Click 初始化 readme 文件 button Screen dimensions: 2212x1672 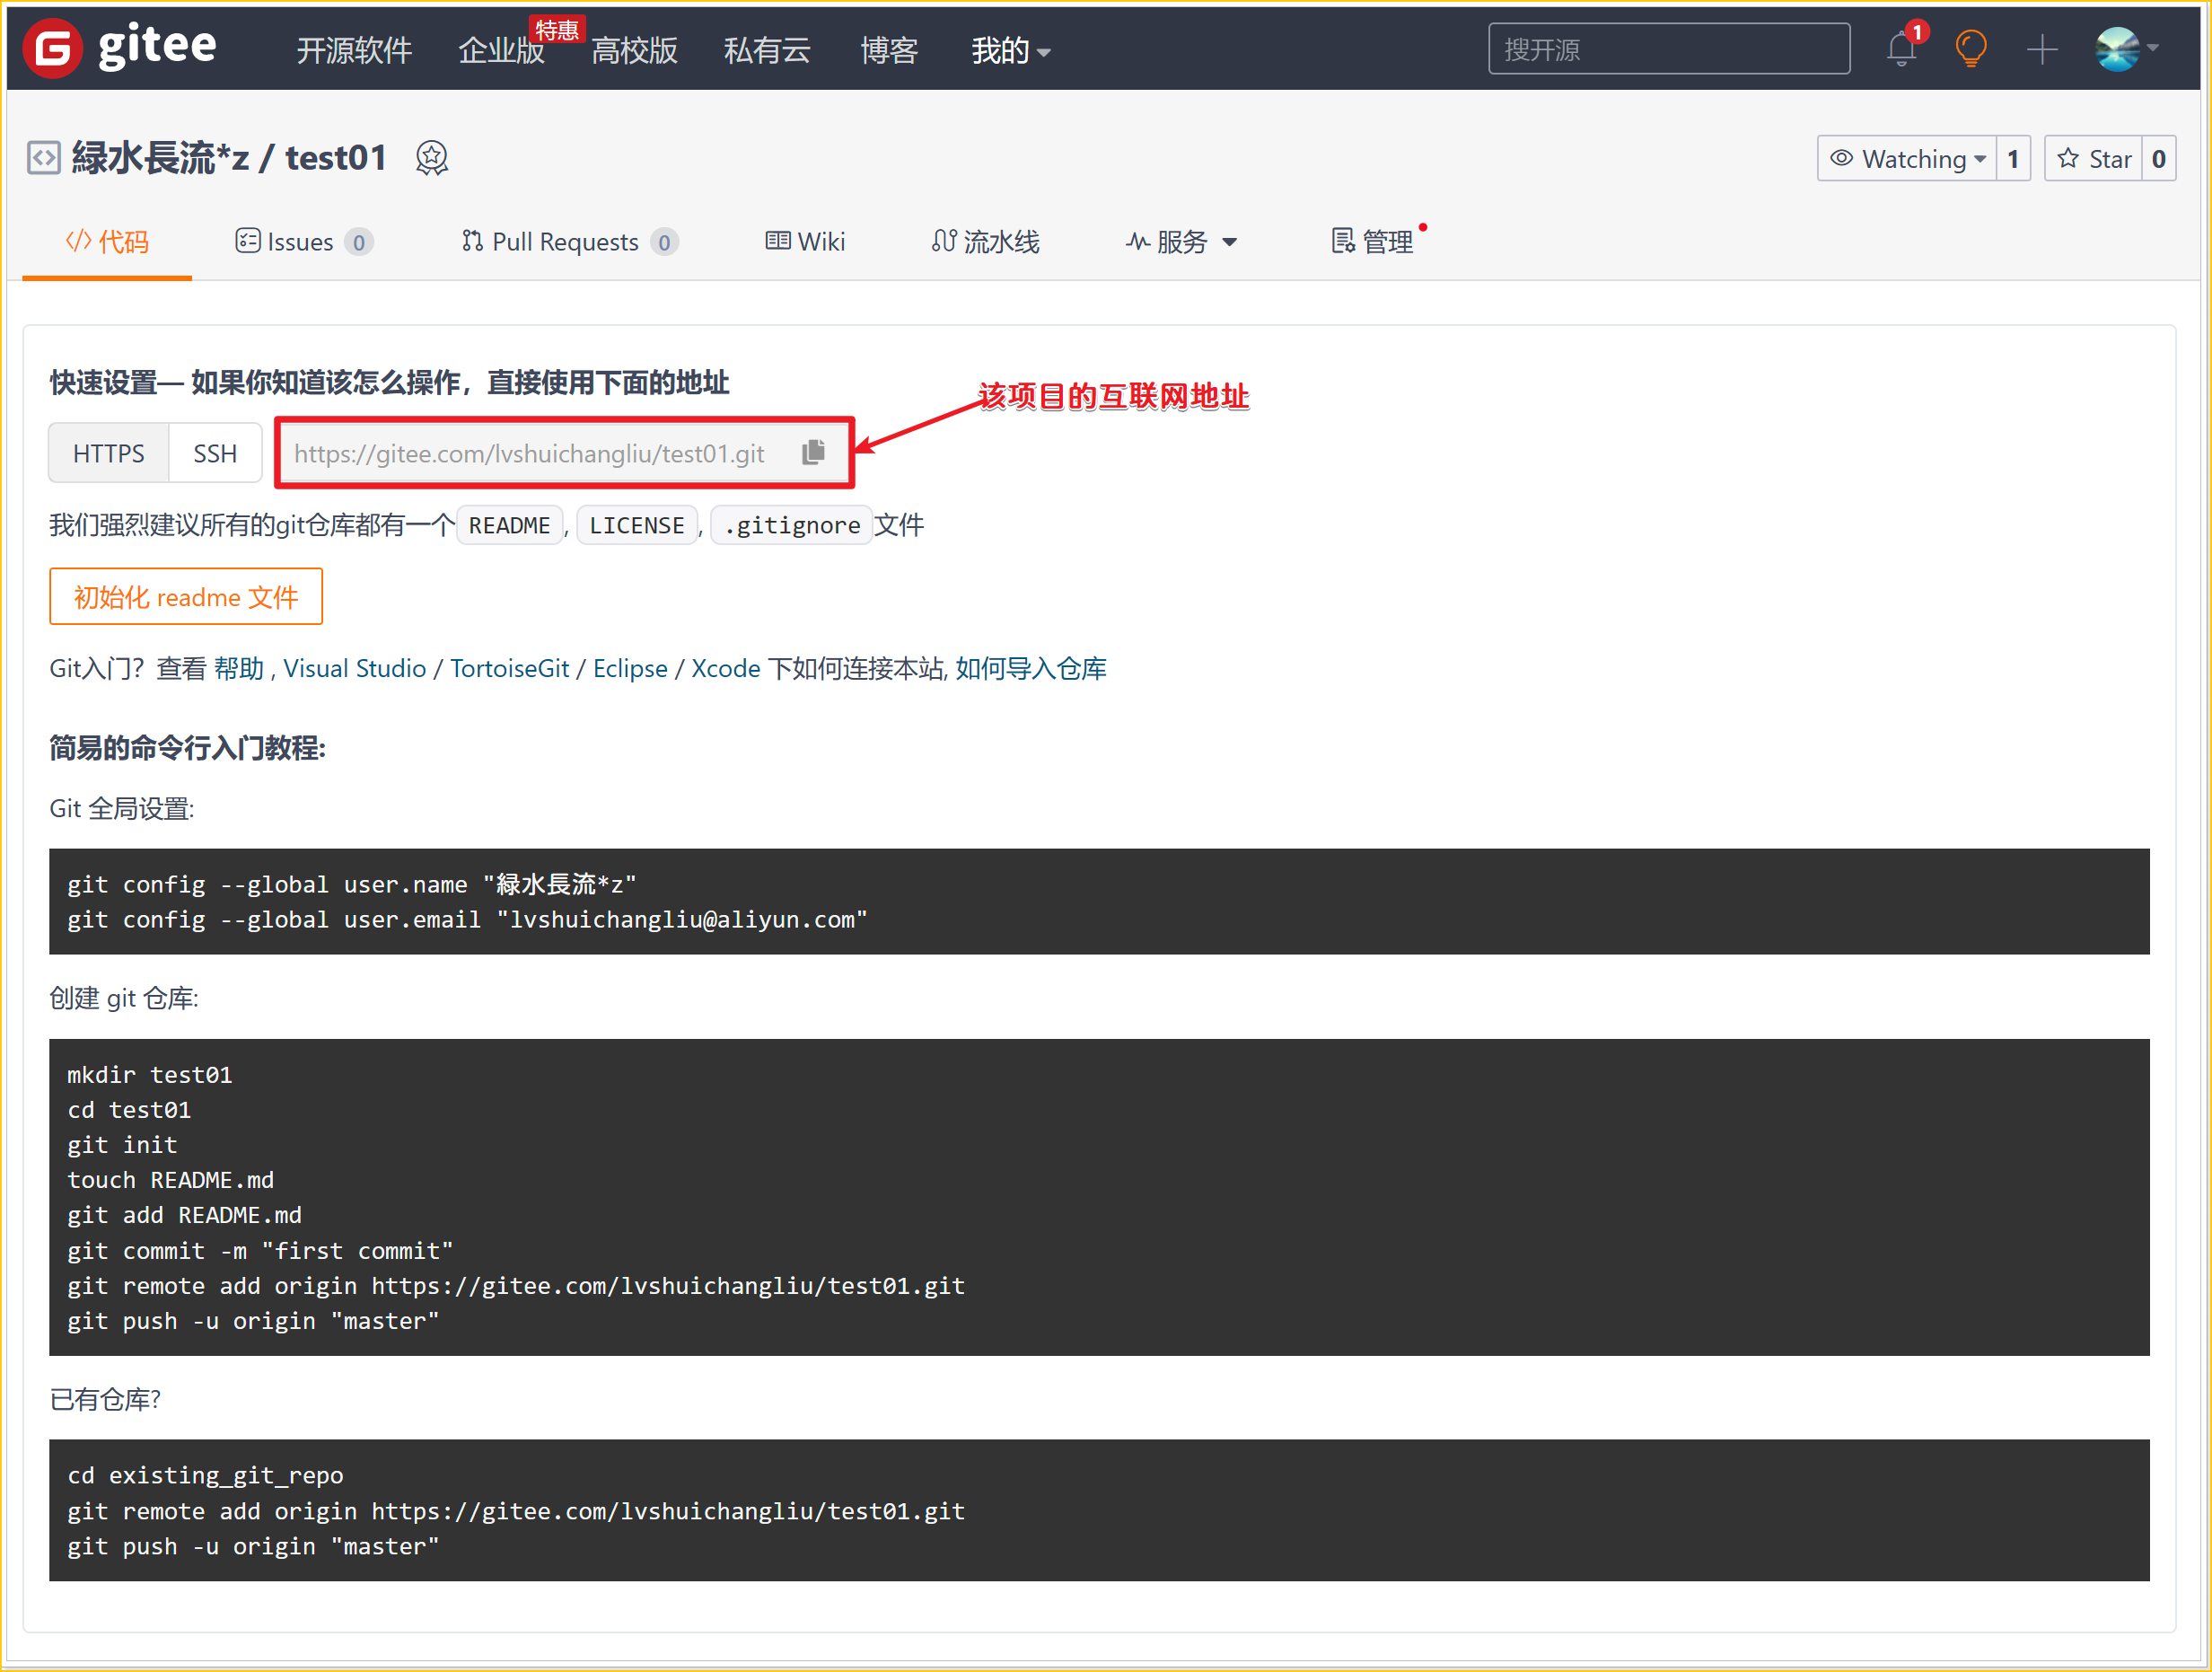186,597
